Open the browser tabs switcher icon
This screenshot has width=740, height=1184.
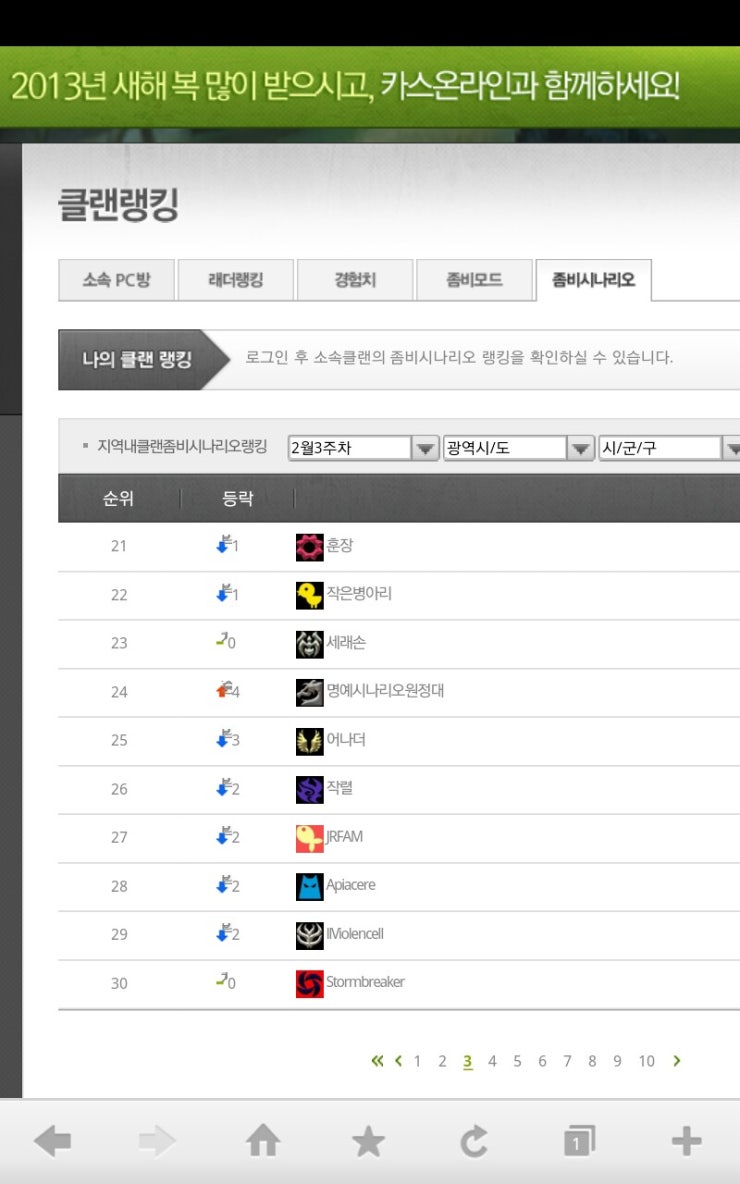578,1141
